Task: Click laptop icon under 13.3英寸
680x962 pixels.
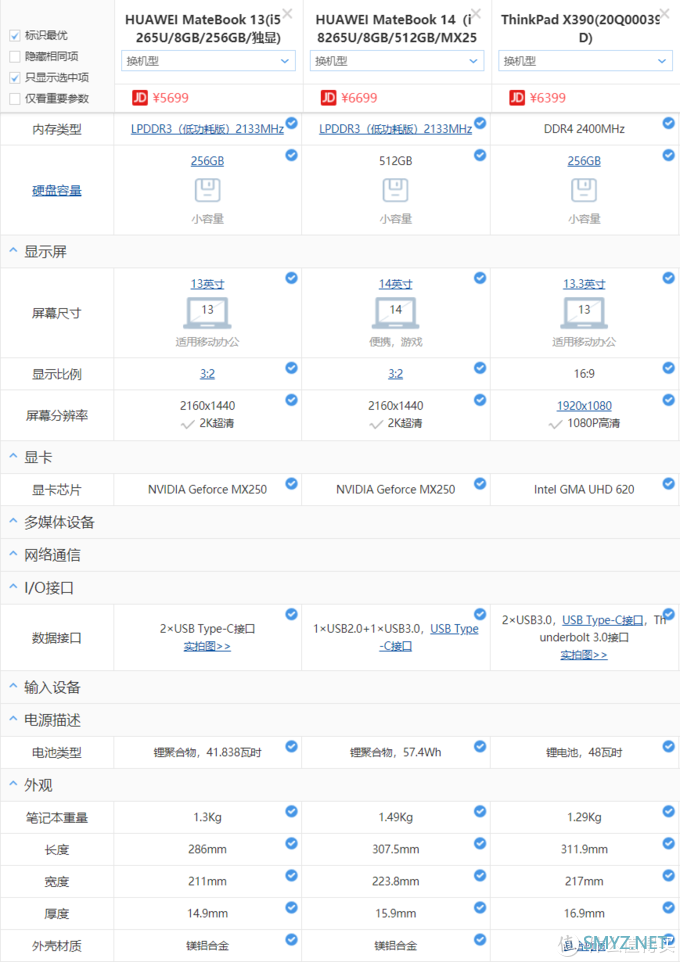Action: [584, 312]
